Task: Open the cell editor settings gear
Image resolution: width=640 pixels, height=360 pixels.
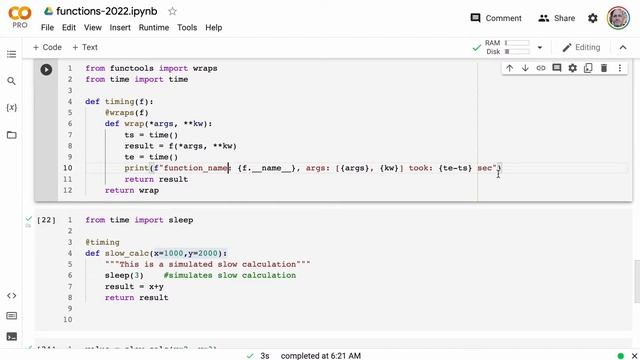Action: (x=573, y=68)
